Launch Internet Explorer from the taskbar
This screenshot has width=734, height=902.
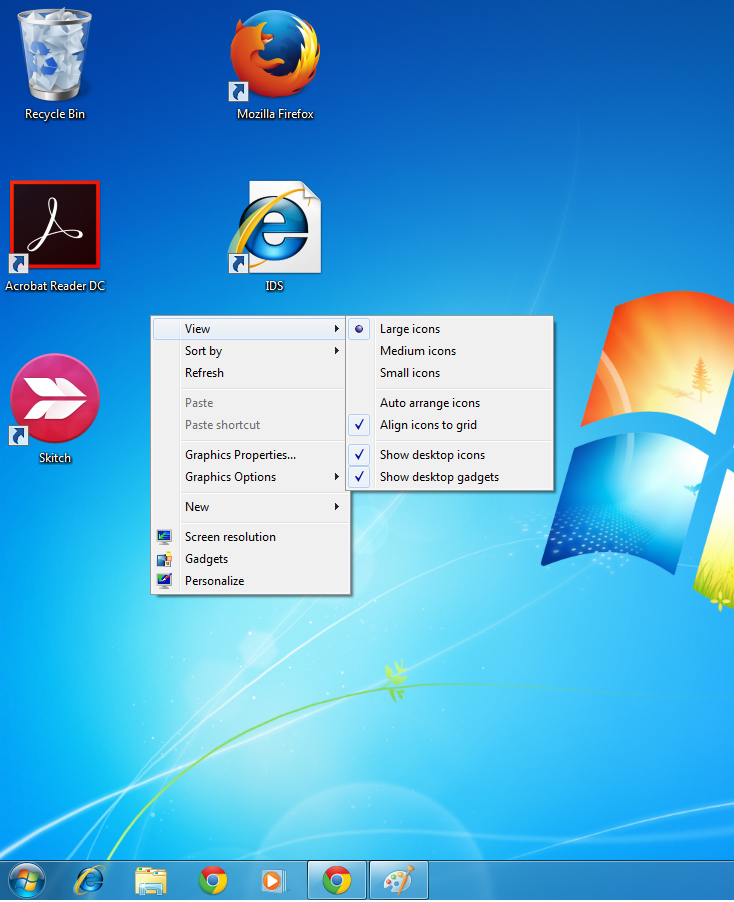pos(90,881)
